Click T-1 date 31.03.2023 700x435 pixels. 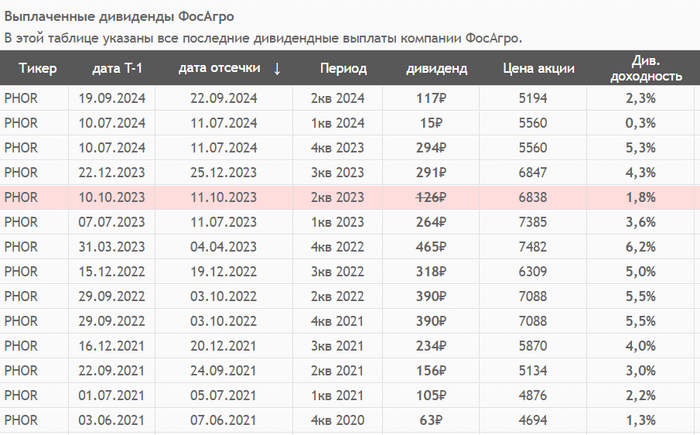click(x=112, y=247)
